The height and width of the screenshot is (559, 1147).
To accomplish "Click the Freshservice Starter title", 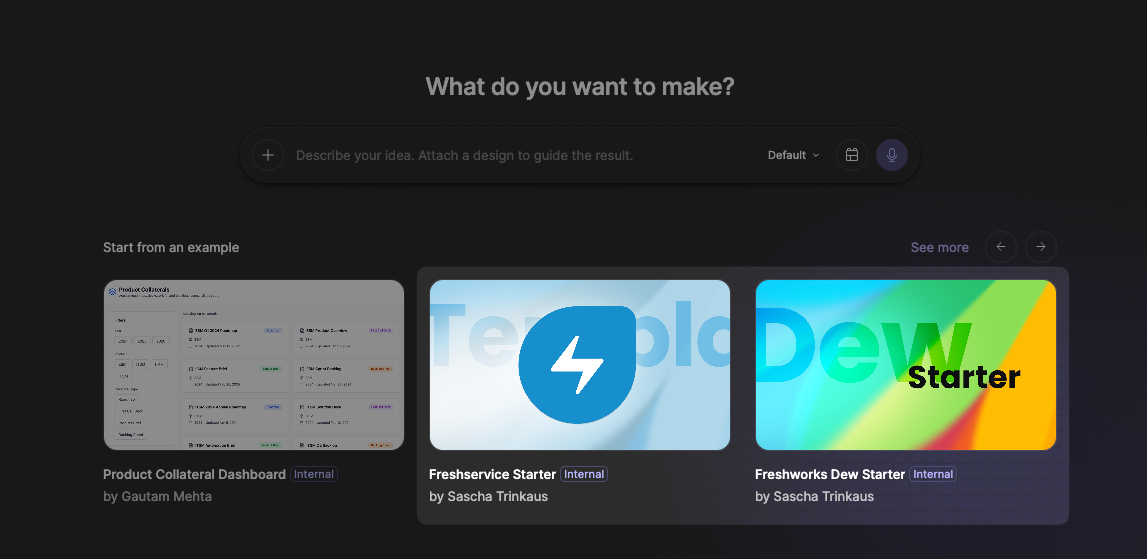I will coord(492,474).
